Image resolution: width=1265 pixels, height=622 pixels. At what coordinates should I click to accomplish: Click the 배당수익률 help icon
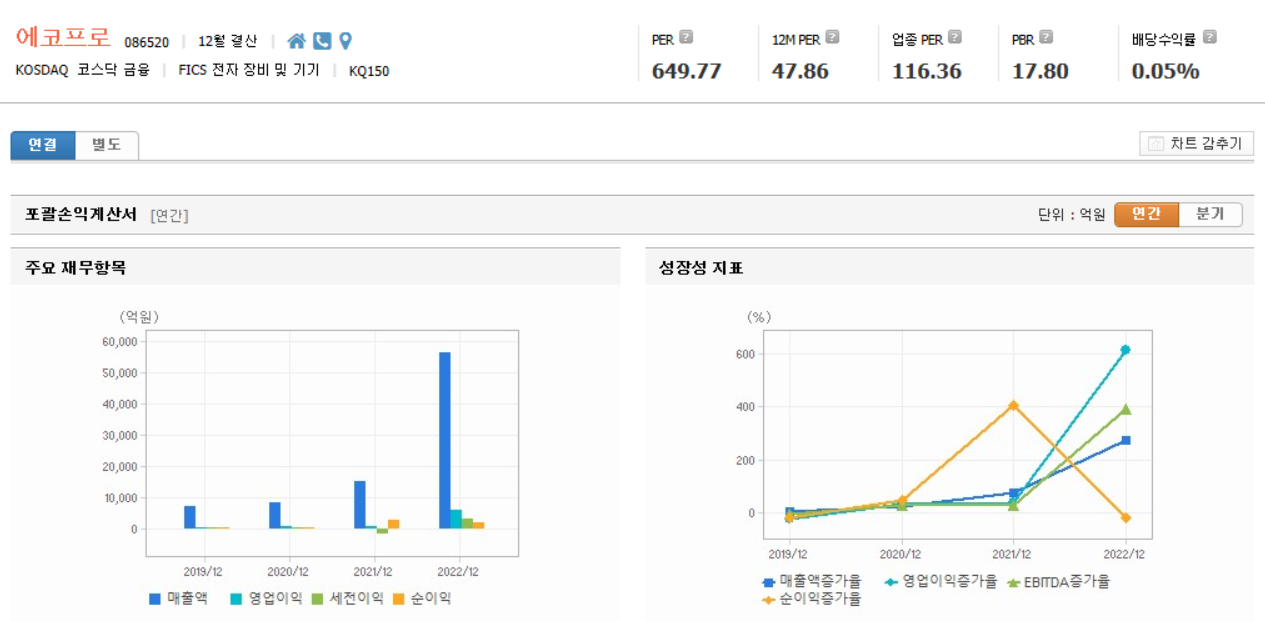click(1209, 36)
